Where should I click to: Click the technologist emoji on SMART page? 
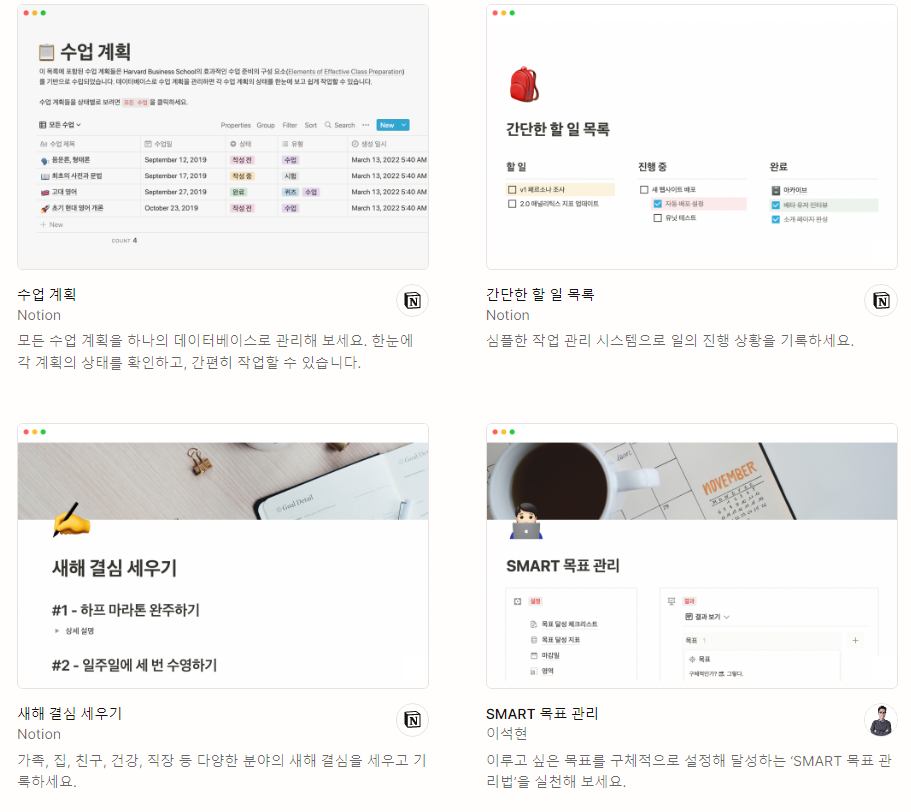(526, 521)
